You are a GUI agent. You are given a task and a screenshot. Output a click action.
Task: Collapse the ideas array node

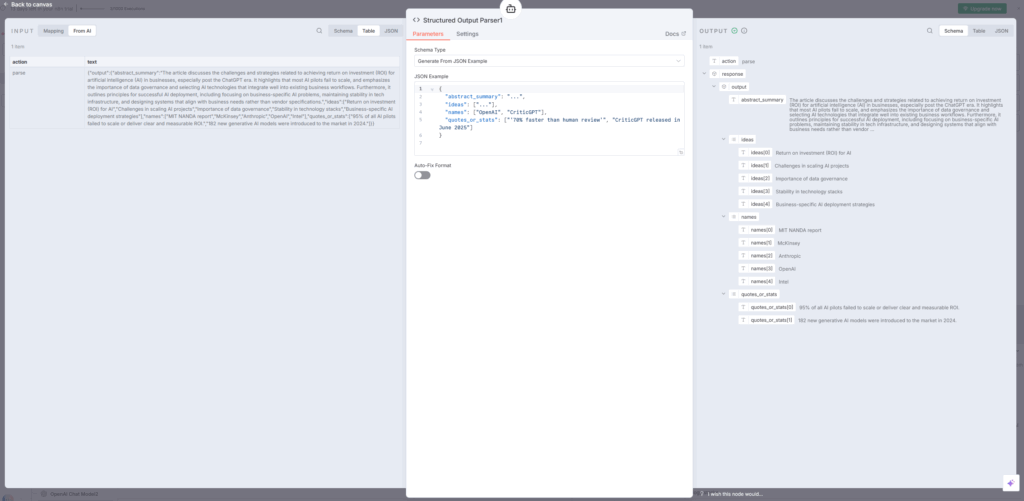pyautogui.click(x=723, y=139)
